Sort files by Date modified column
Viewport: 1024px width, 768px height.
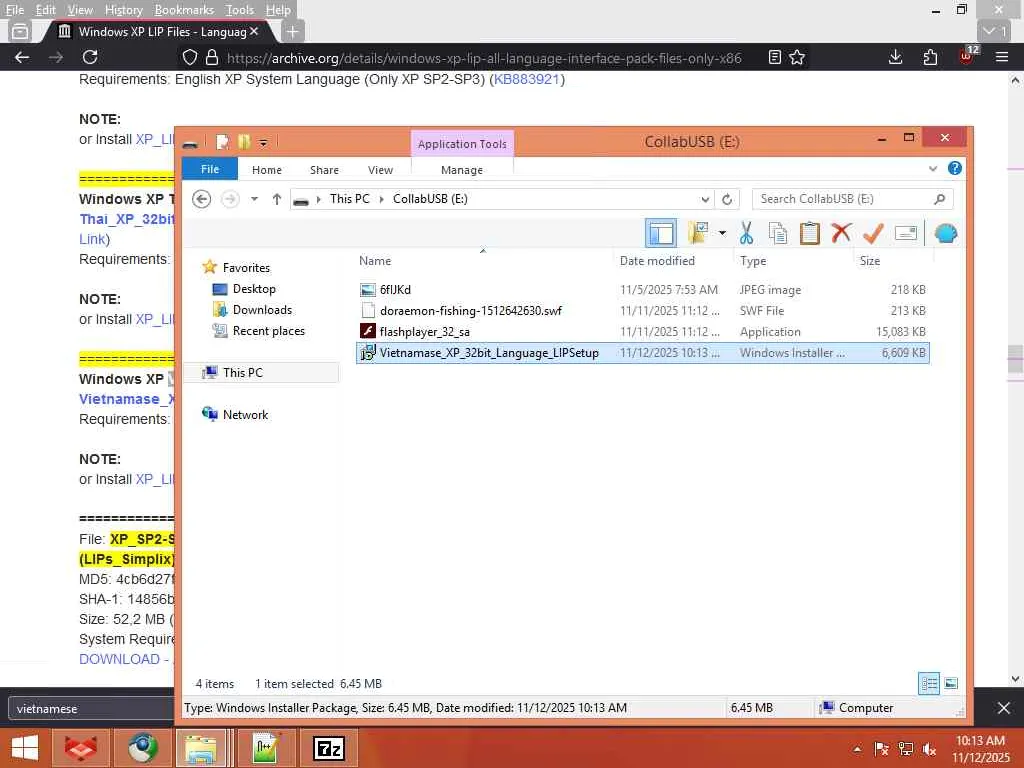pos(657,261)
